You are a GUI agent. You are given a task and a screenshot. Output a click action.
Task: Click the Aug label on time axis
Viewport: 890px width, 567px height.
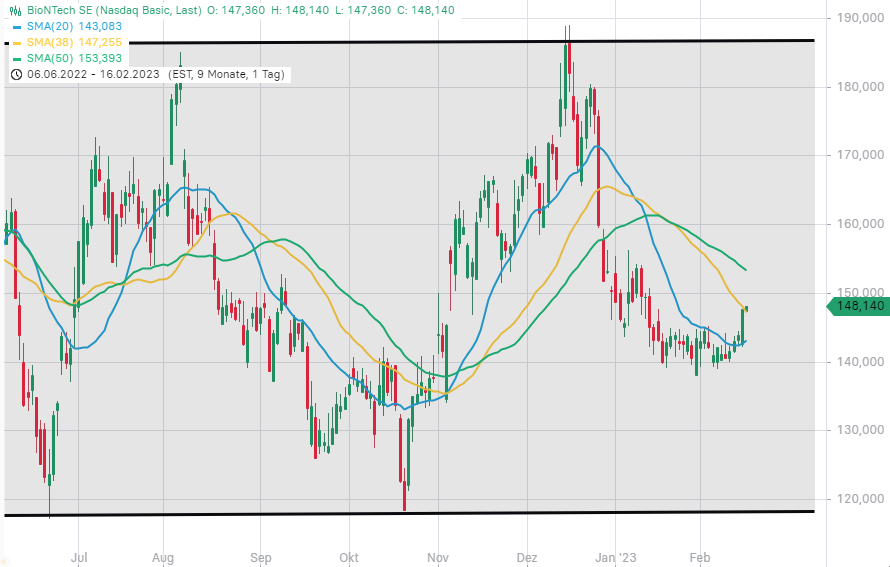(x=163, y=558)
